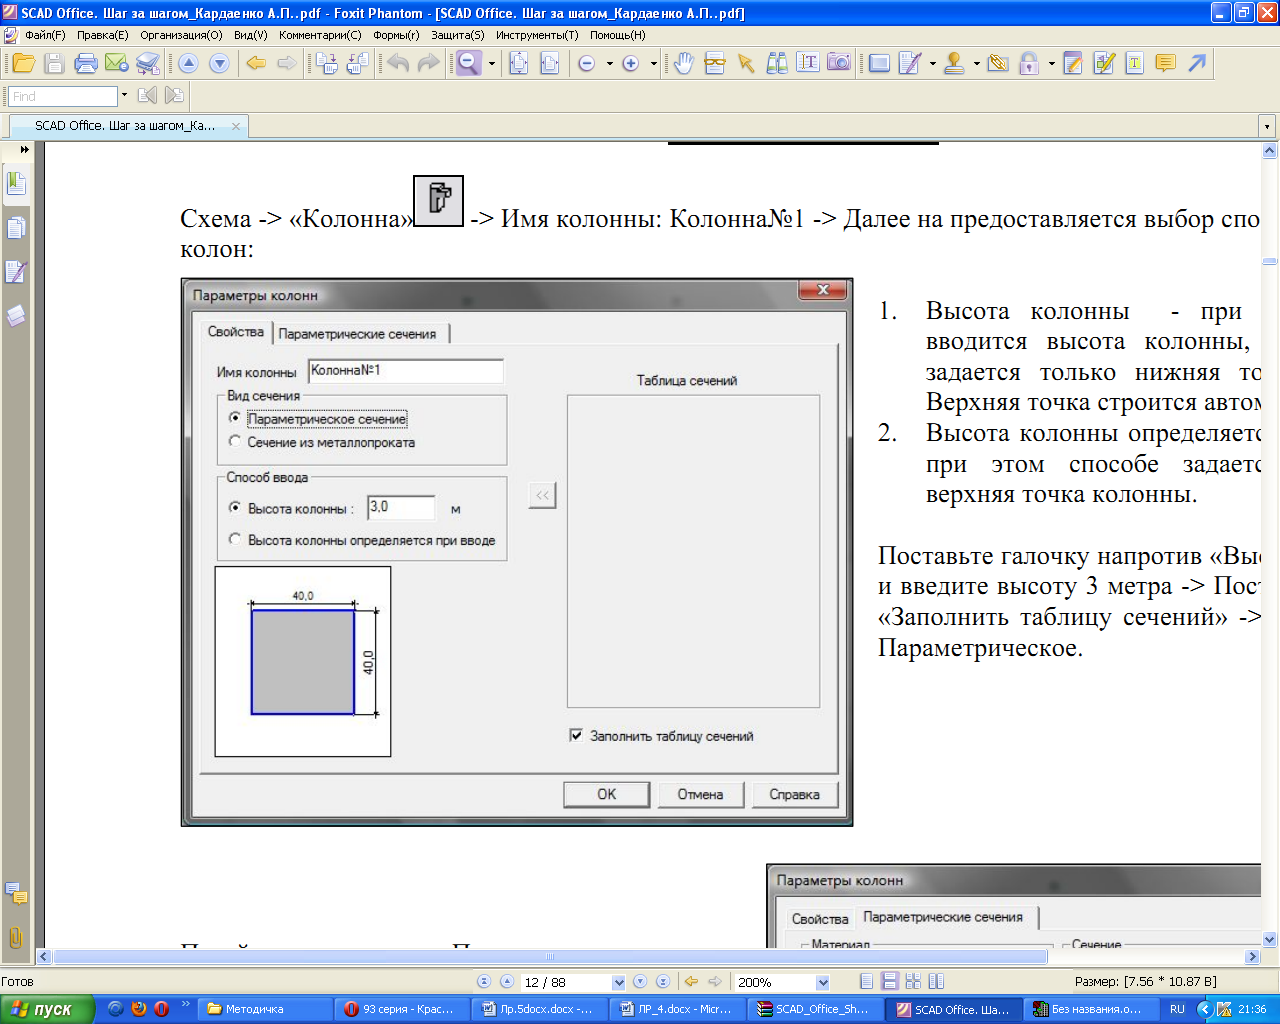Click the пуск Start button
This screenshot has width=1280, height=1024.
(x=47, y=1009)
